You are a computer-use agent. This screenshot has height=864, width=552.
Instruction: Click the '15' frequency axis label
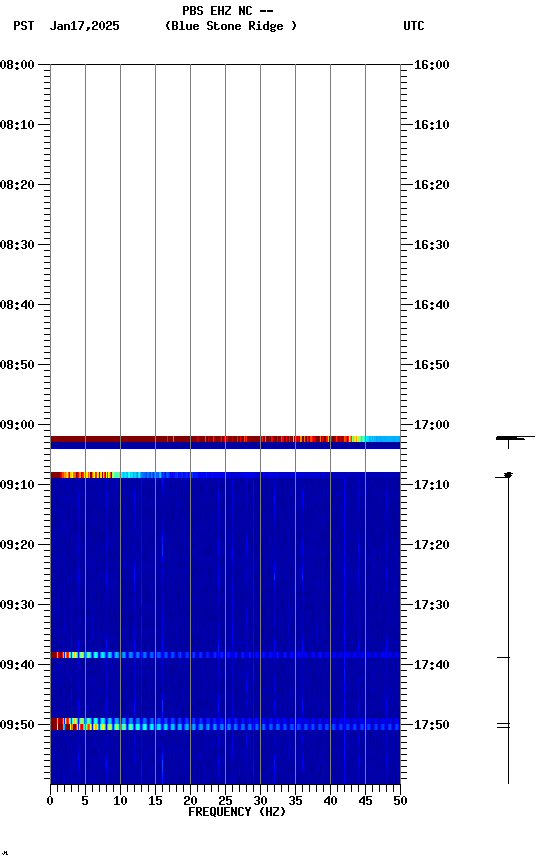tap(155, 801)
